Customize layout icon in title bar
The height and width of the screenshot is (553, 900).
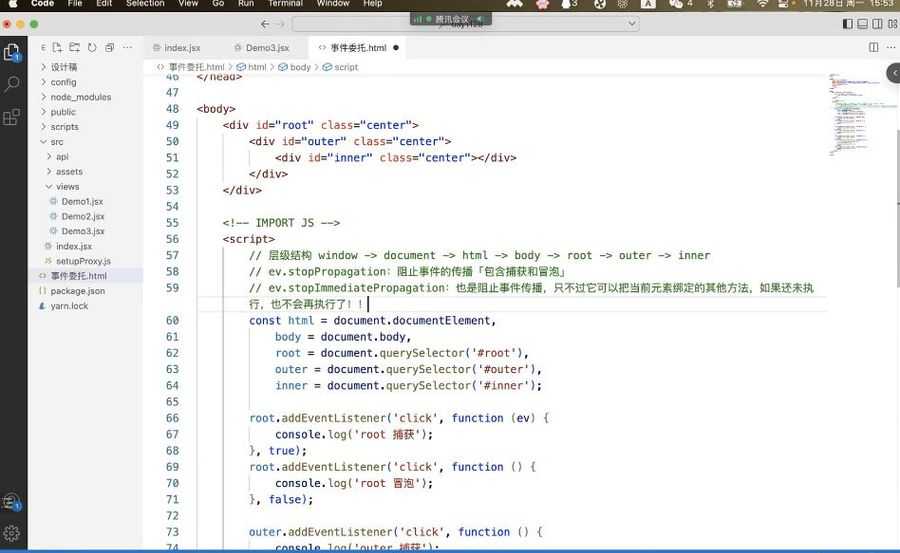(x=893, y=24)
